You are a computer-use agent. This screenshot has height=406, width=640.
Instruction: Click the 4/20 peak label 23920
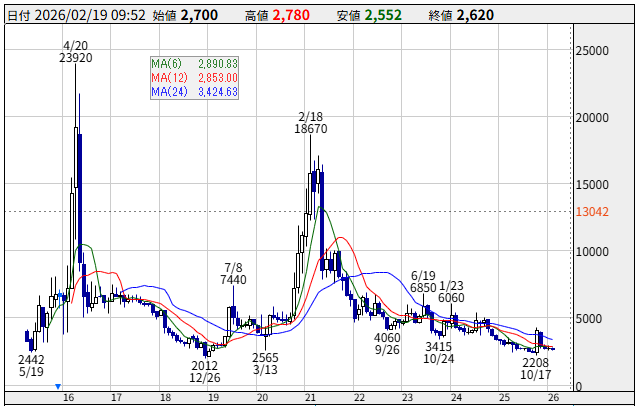point(76,59)
